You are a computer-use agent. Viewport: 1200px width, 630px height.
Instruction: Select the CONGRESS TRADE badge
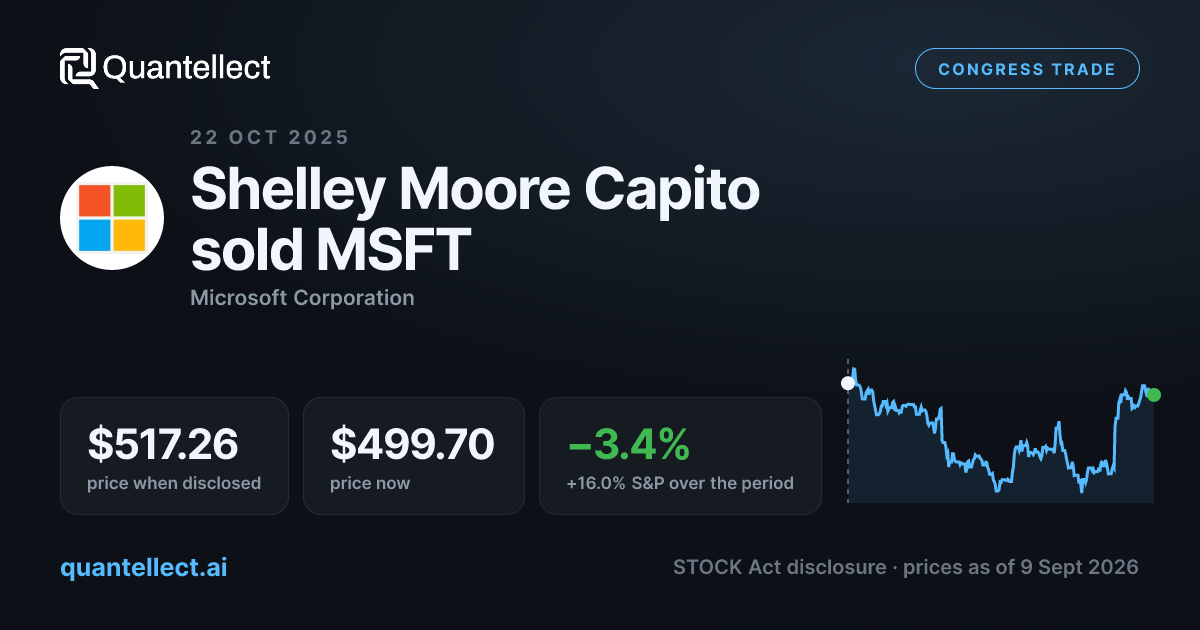click(x=1027, y=69)
